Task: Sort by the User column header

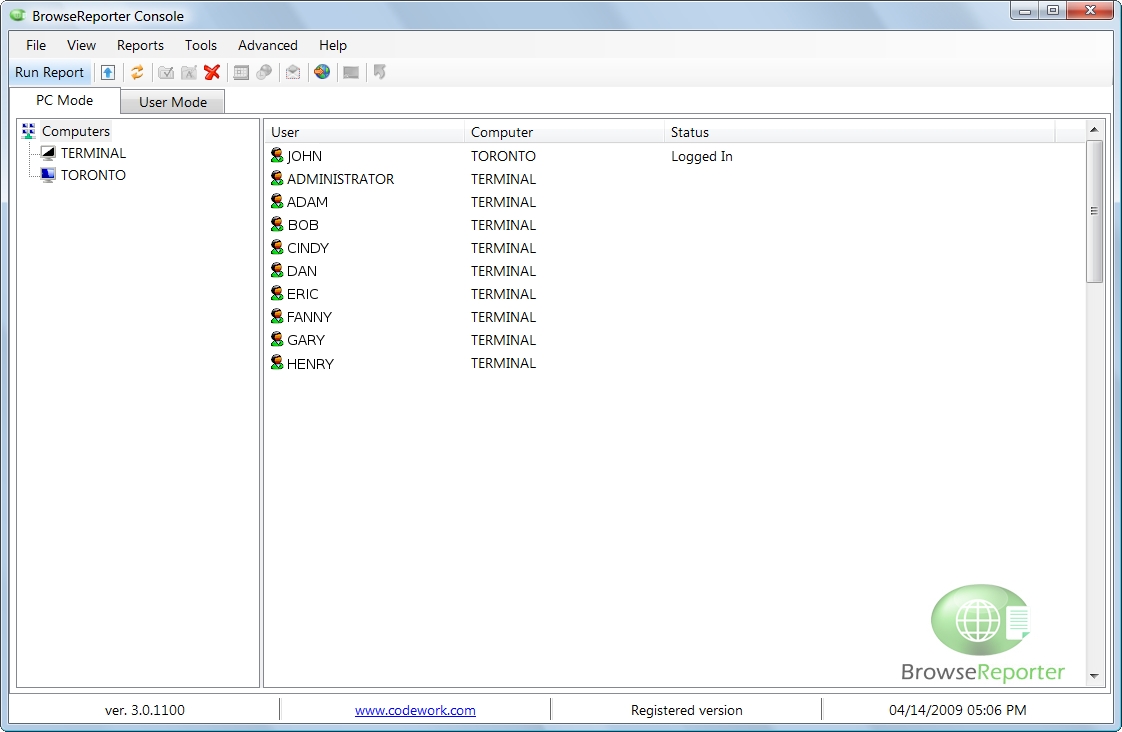Action: pos(364,132)
